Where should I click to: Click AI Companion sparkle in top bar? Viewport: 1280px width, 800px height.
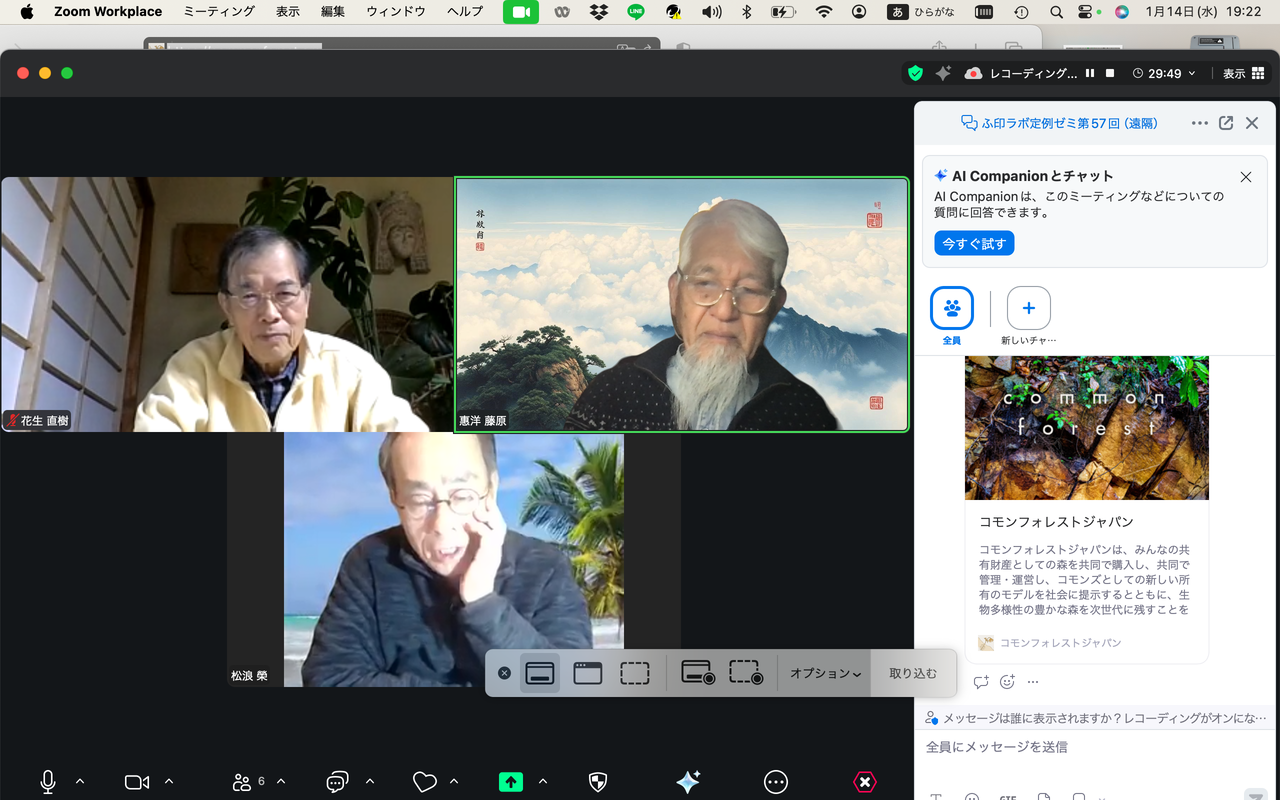(943, 73)
